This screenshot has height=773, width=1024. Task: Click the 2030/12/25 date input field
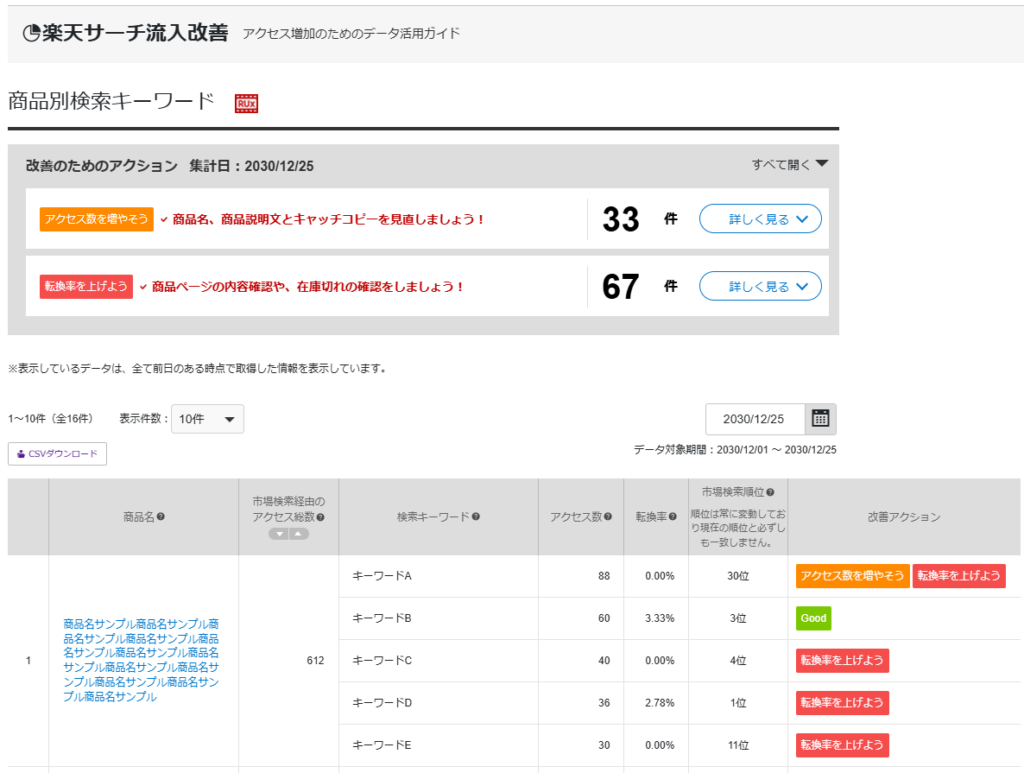[754, 419]
